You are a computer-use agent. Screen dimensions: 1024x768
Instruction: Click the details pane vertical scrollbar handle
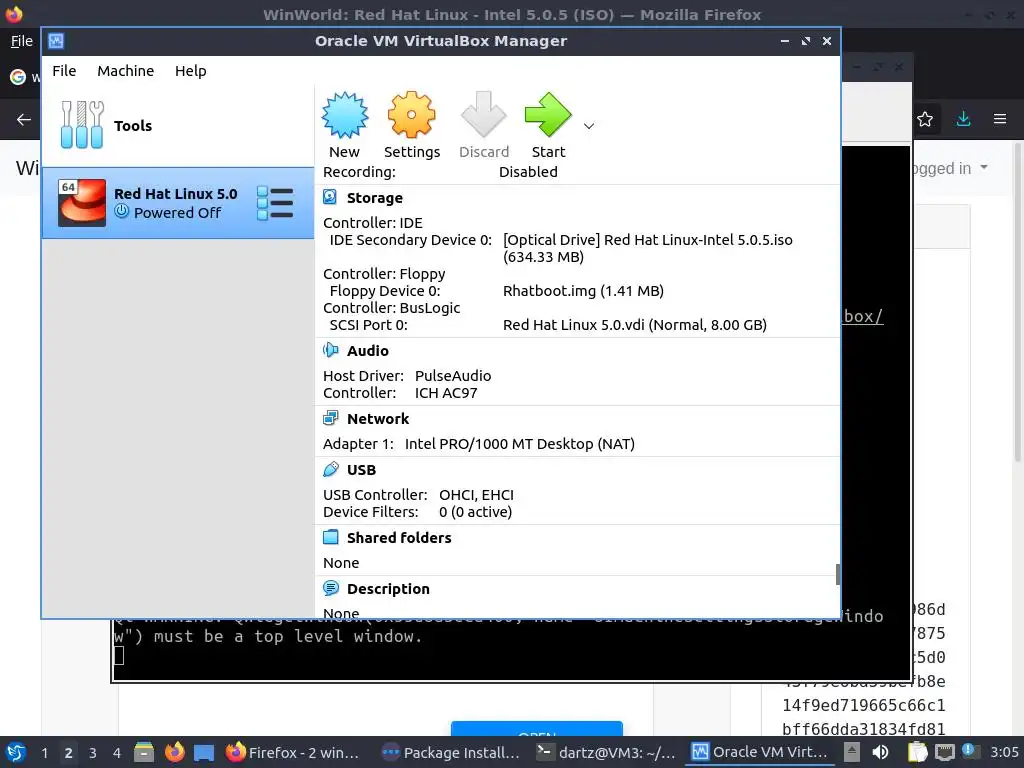click(837, 574)
